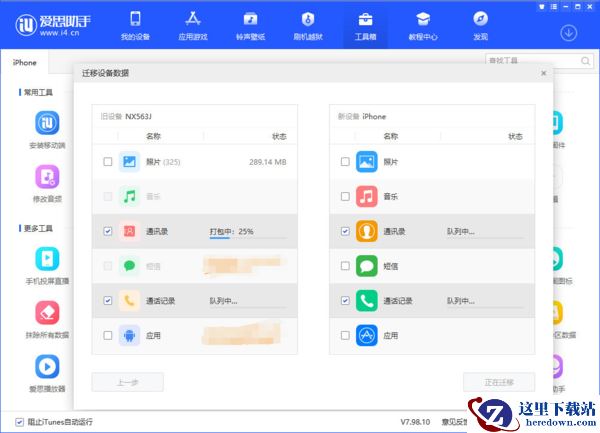Open the 教程中心 tutorial center tab

click(423, 25)
